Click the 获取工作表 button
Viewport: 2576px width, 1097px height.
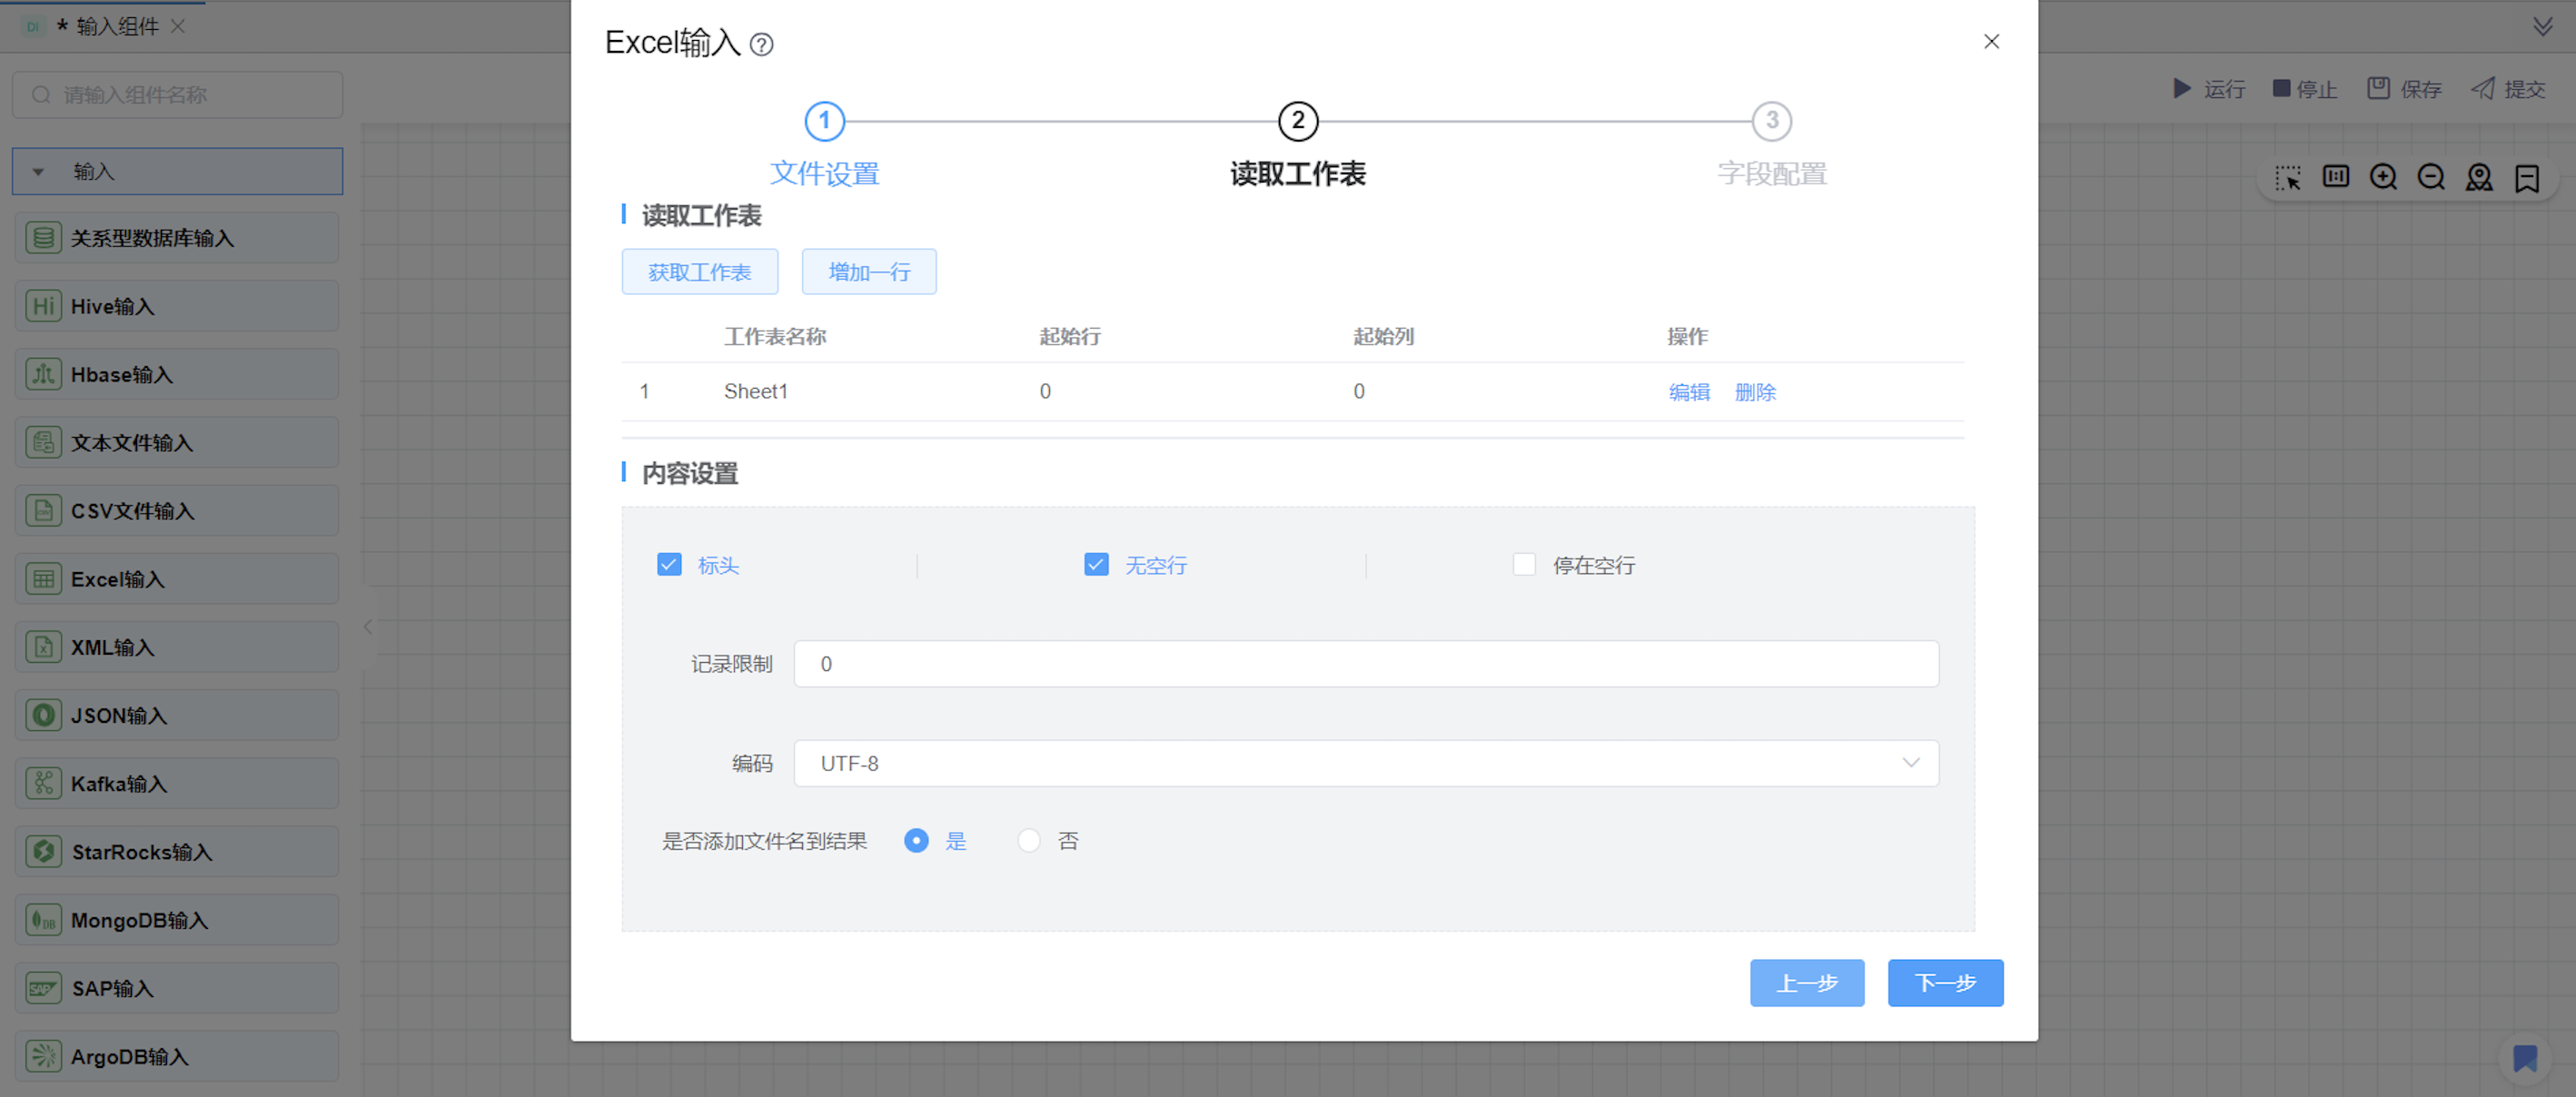click(x=699, y=272)
